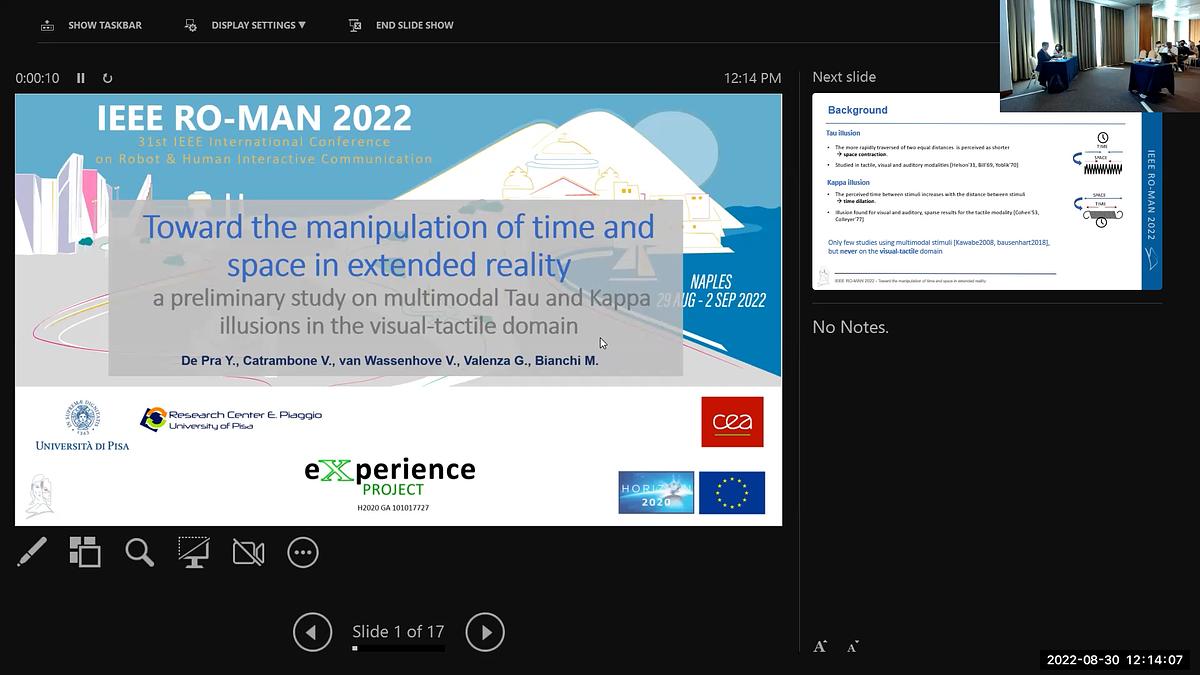Open more slide show options ellipsis
Screen dimensions: 1200x675
pos(302,552)
